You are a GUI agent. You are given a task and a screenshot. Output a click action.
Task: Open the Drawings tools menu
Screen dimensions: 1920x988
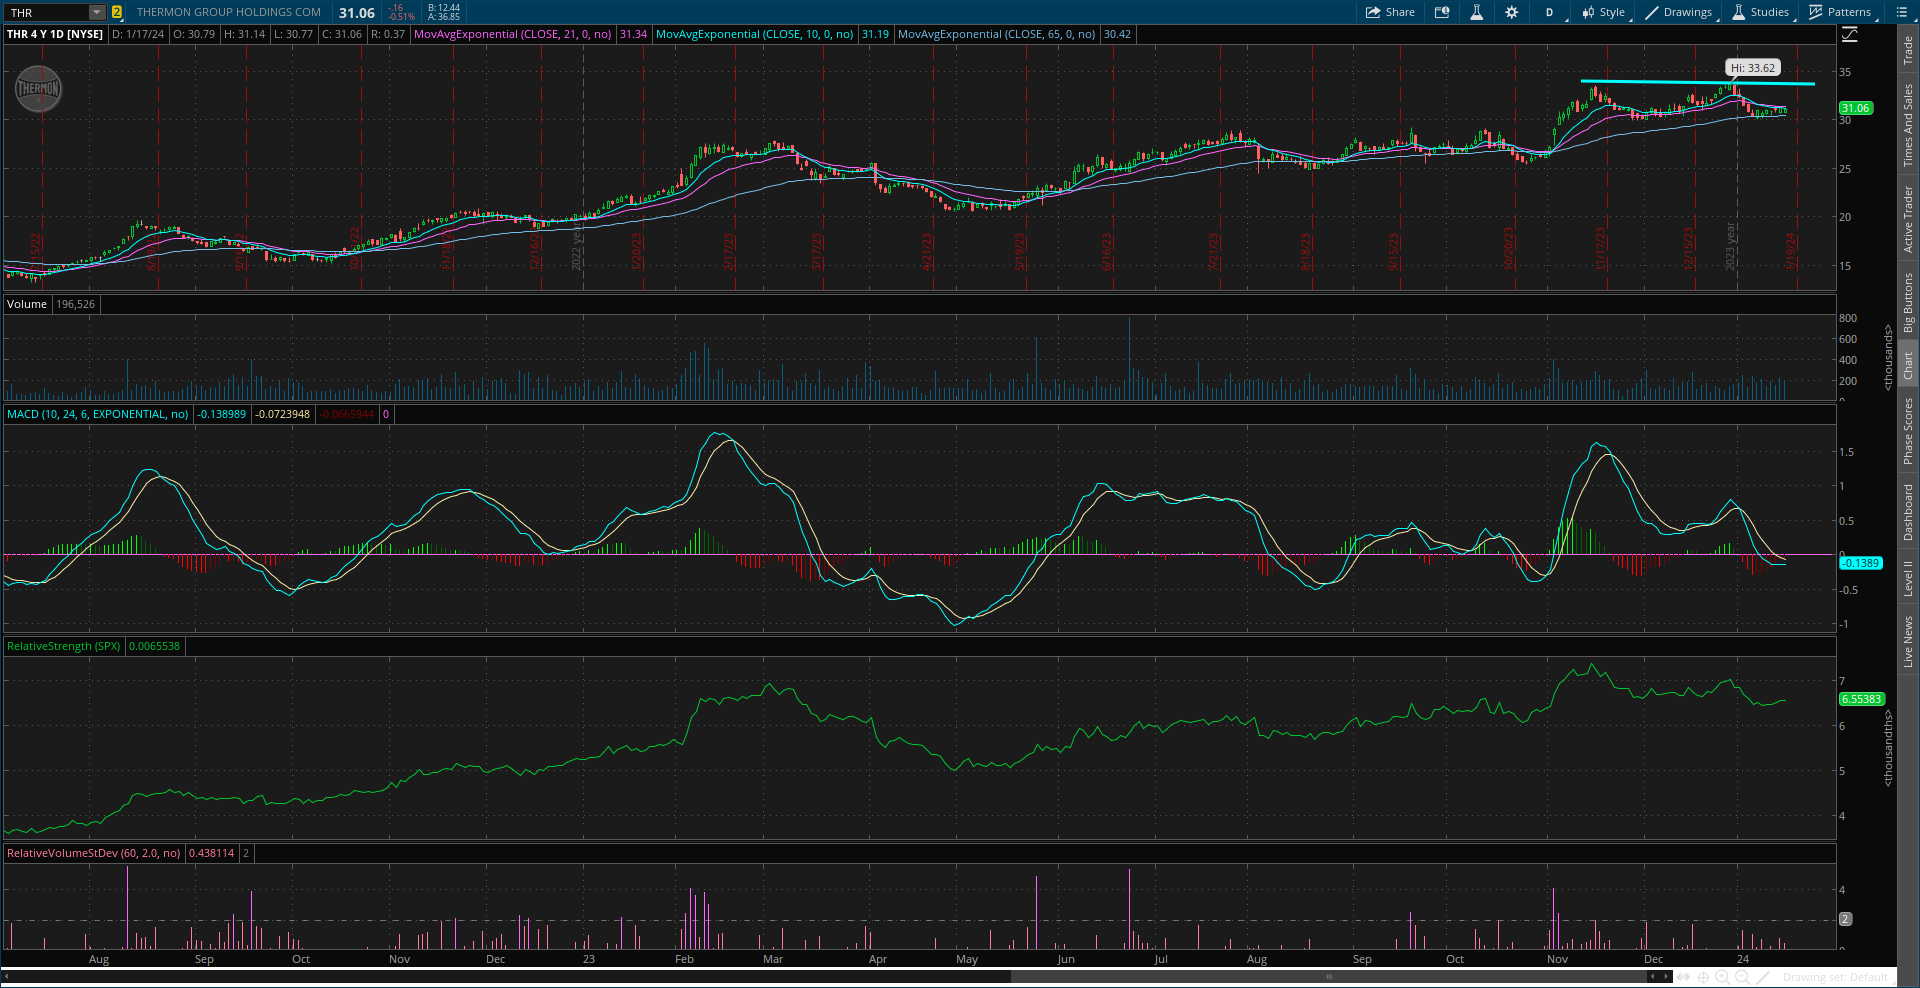click(1679, 12)
